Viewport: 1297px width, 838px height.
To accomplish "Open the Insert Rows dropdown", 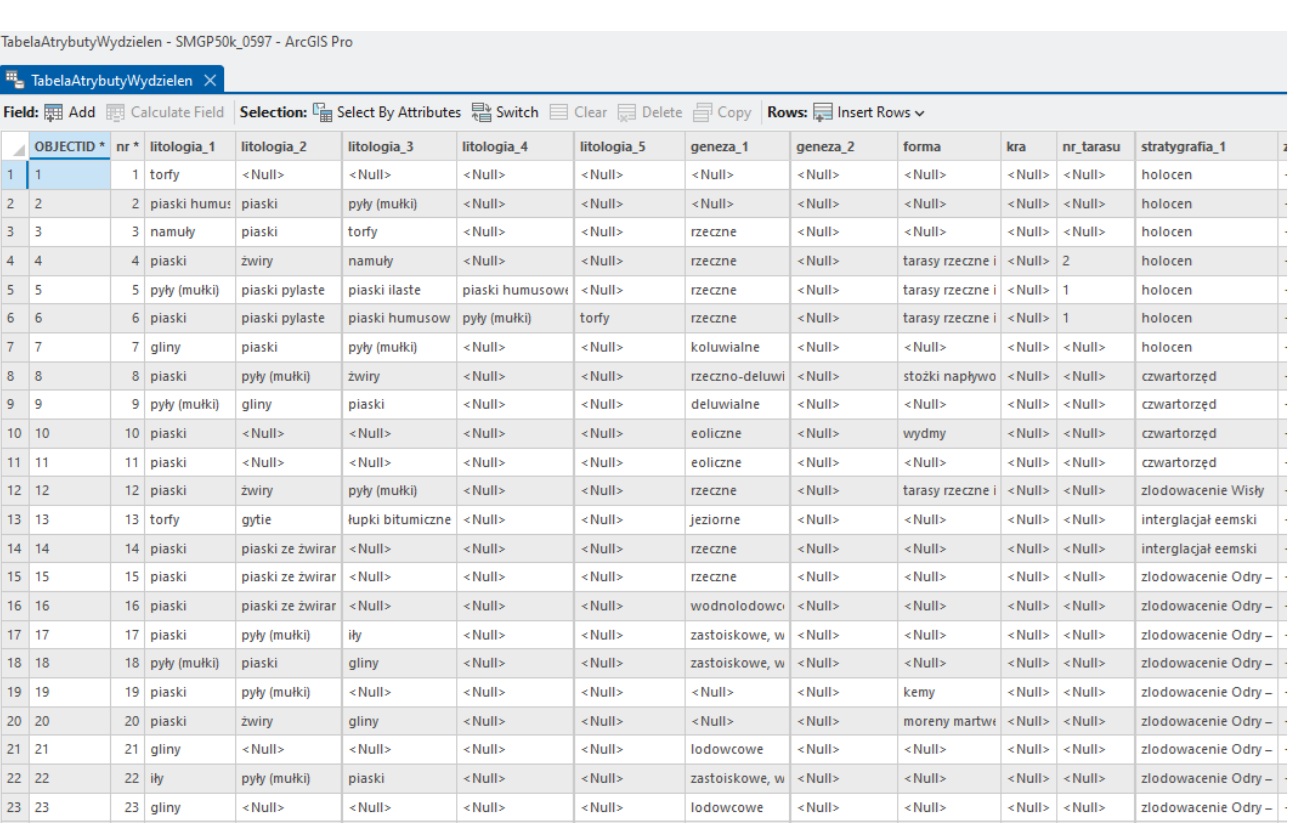I will 869,113.
